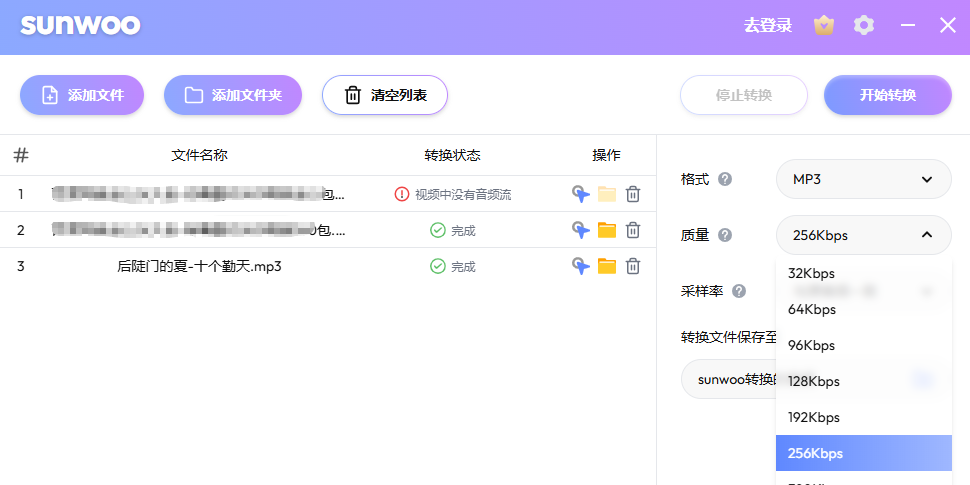Open the MP3 format dropdown
The height and width of the screenshot is (485, 970).
coord(863,179)
